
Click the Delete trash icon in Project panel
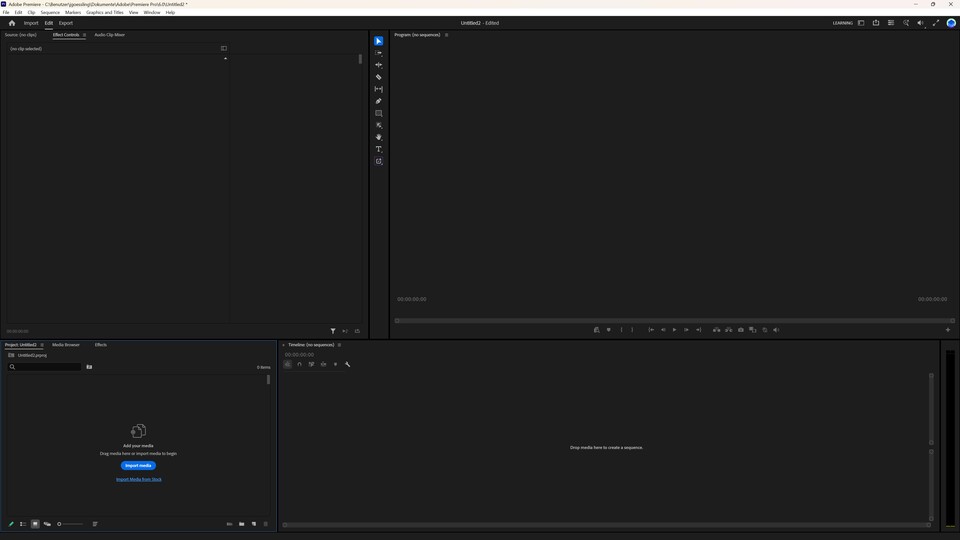[x=266, y=524]
